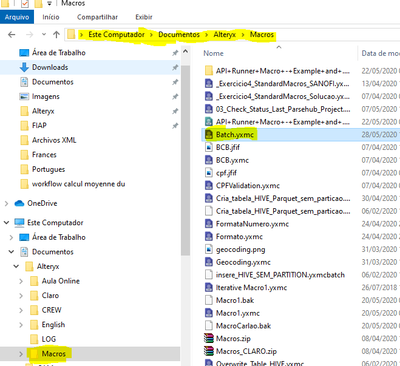Select CPFValidation.yxmc file icon

(209, 185)
